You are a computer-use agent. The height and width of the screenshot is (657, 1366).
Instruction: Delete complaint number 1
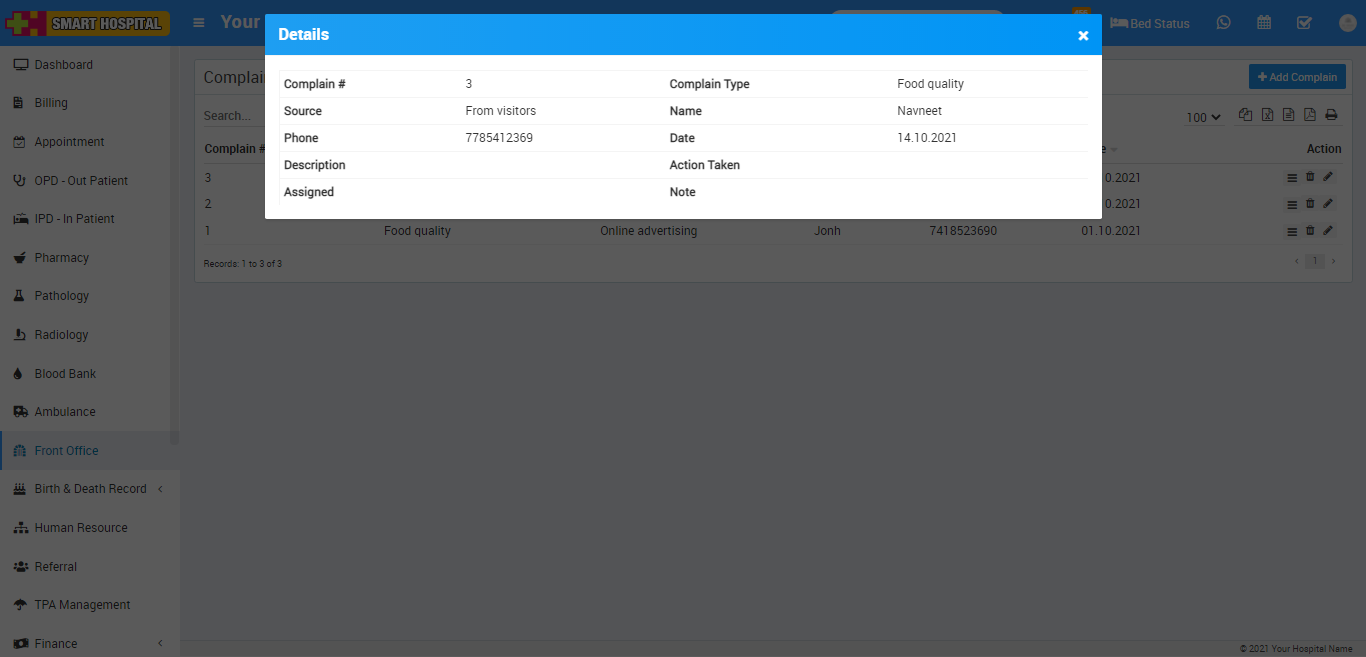pyautogui.click(x=1310, y=231)
